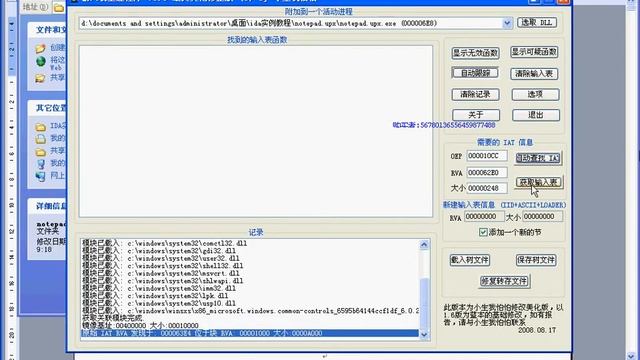Click the IAT RVA field showing 000062E0
The width and height of the screenshot is (640, 360).
(487, 172)
